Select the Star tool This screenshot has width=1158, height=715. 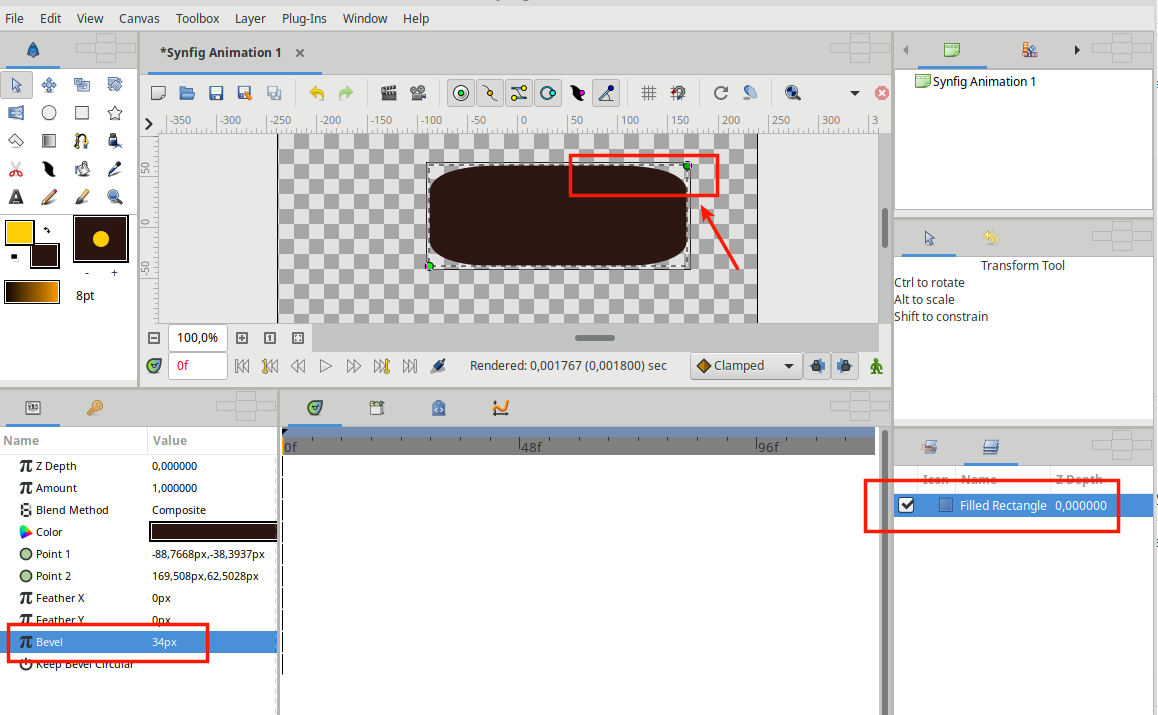[x=114, y=112]
